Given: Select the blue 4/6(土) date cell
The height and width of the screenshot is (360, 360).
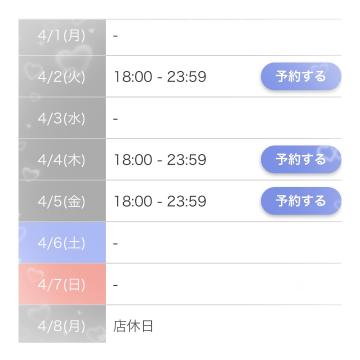Looking at the screenshot, I should [62, 243].
